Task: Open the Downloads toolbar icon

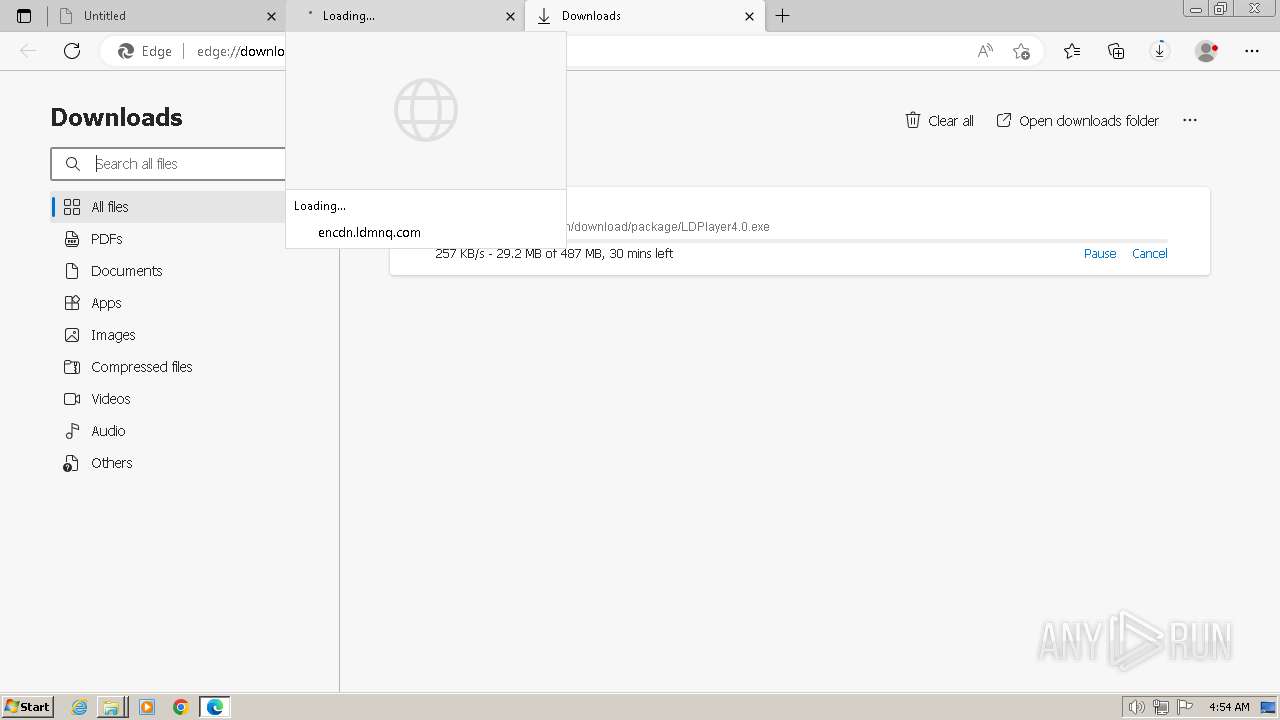Action: click(x=1160, y=51)
